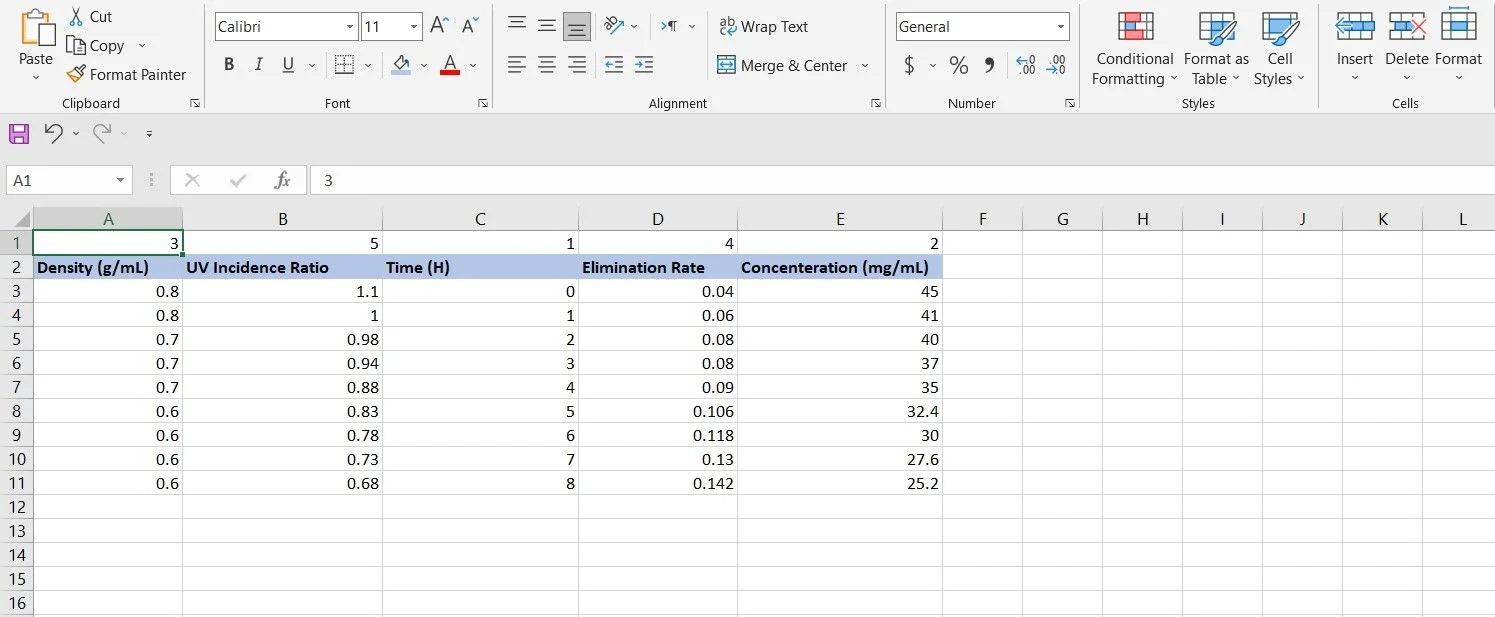Select row 5 header
The height and width of the screenshot is (617, 1495).
tap(16, 339)
